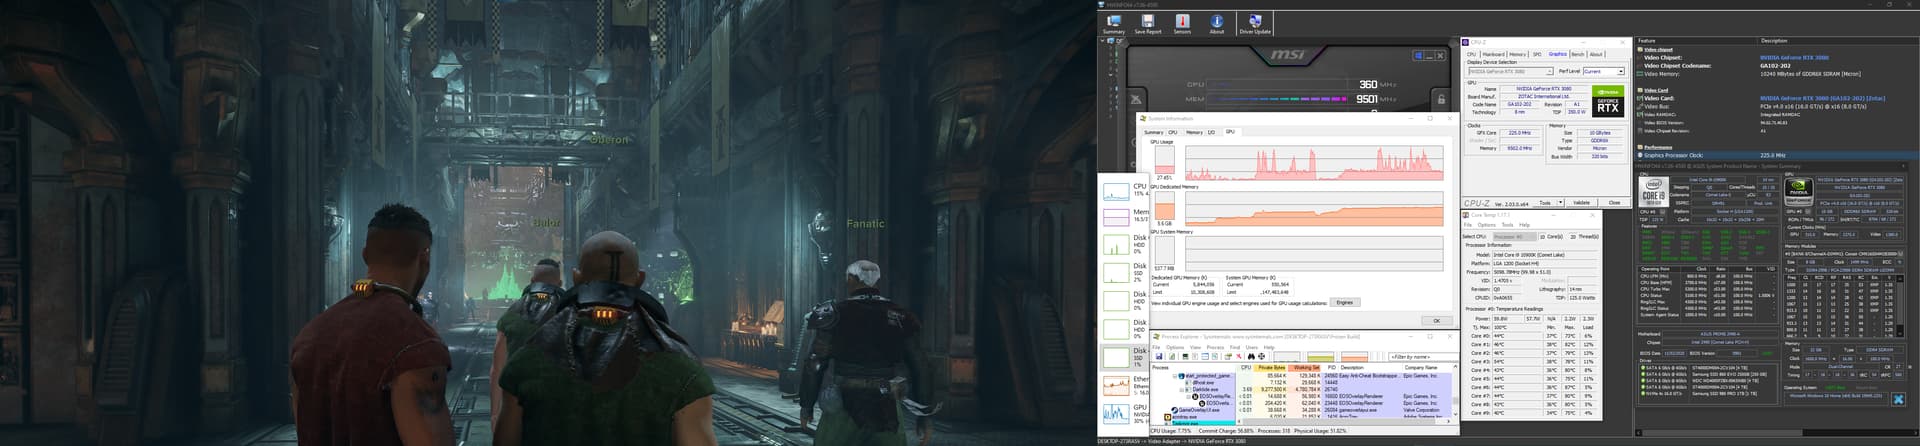Click Refresh icon in Process Explorer toolbar
The width and height of the screenshot is (1920, 446).
pos(1172,357)
